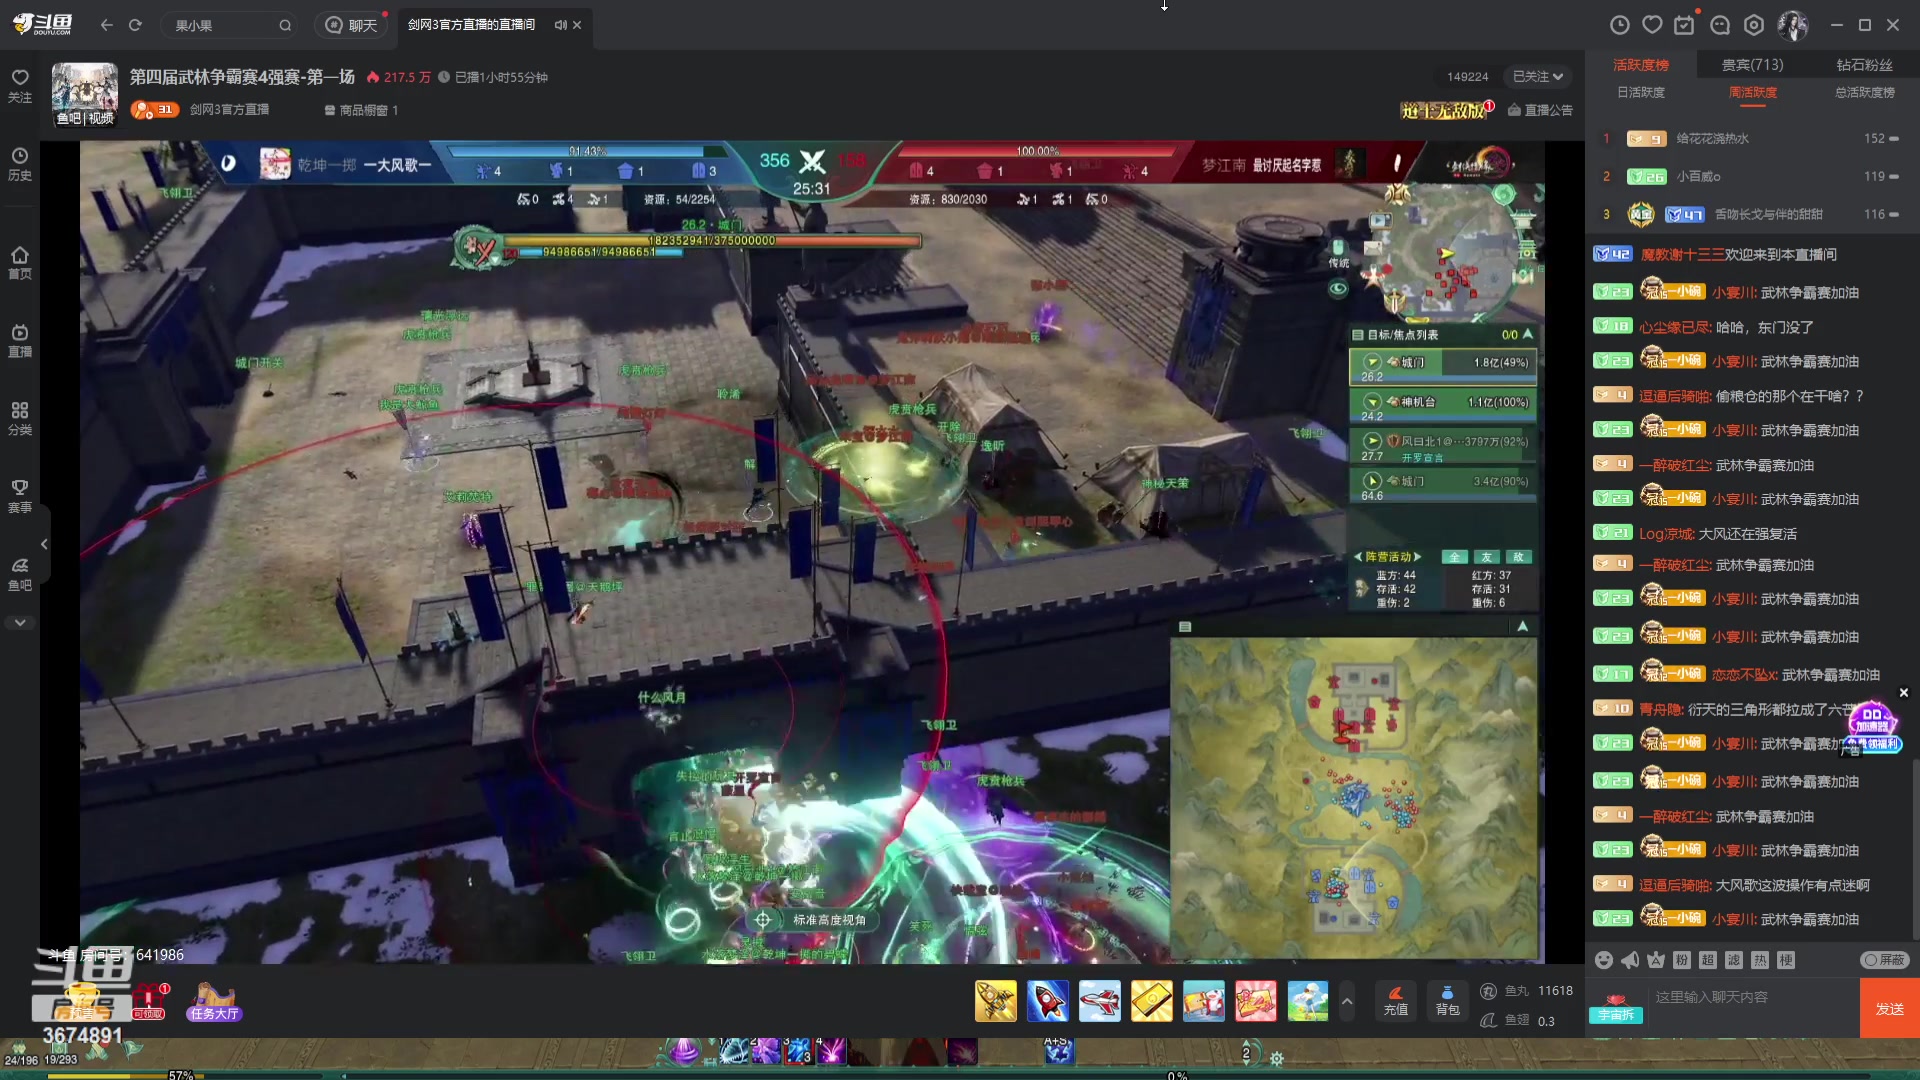Open 背包 backpack button

[x=1448, y=1001]
